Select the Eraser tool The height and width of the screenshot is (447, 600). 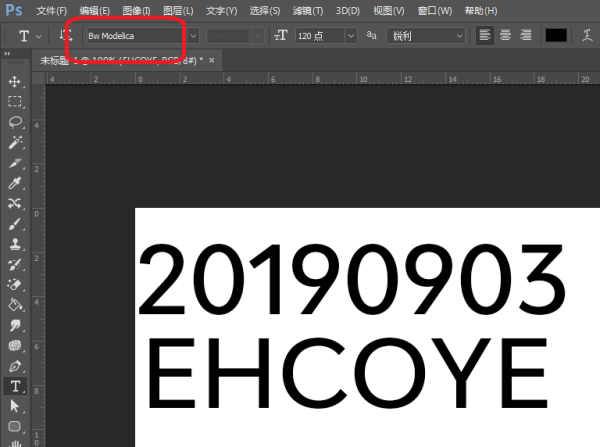point(15,285)
